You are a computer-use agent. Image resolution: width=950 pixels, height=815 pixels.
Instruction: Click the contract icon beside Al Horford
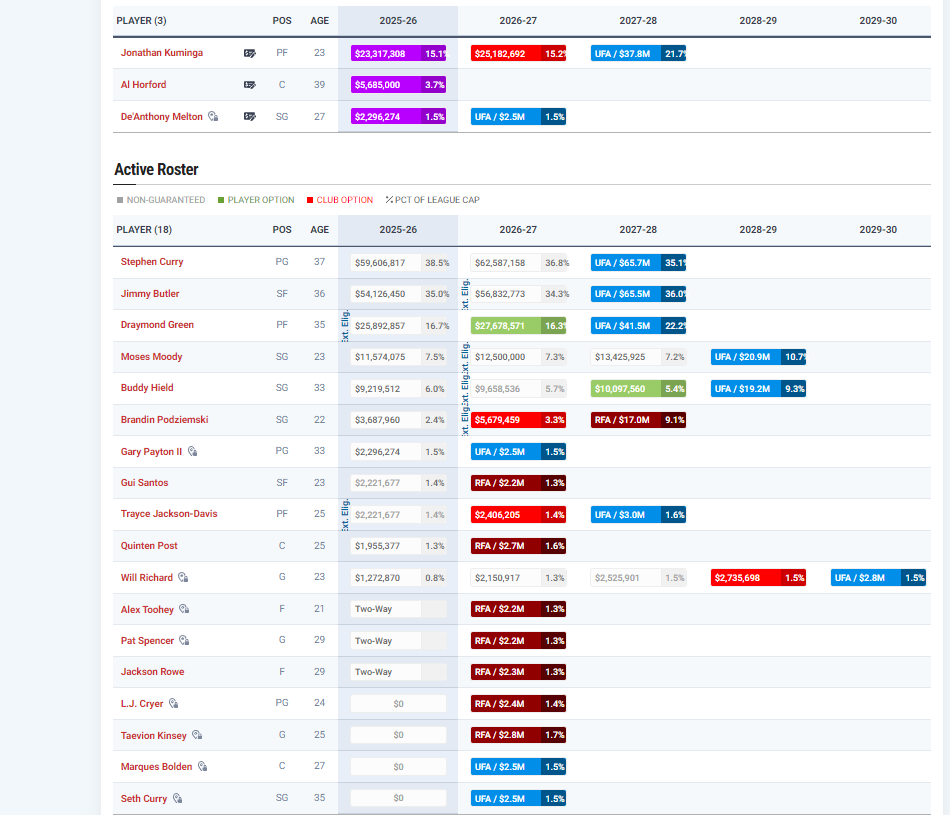[250, 85]
